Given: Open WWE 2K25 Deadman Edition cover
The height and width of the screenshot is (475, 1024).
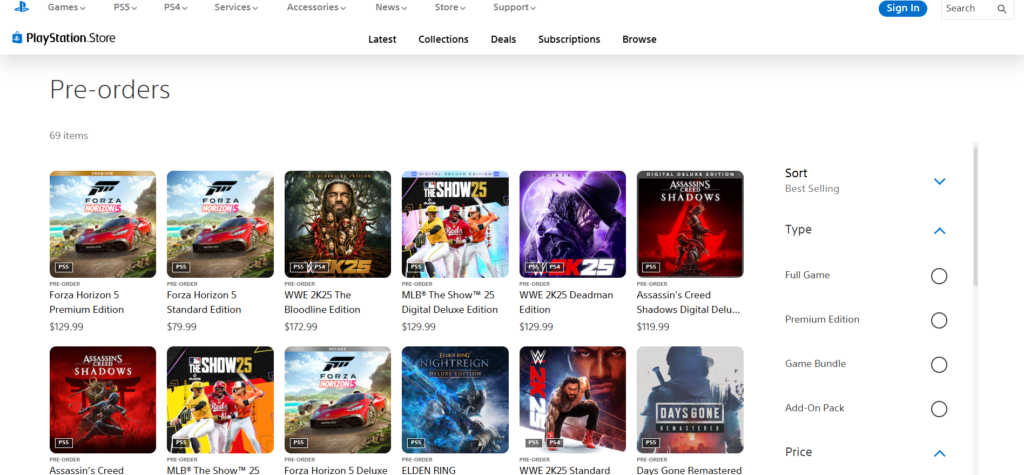Looking at the screenshot, I should coord(573,224).
